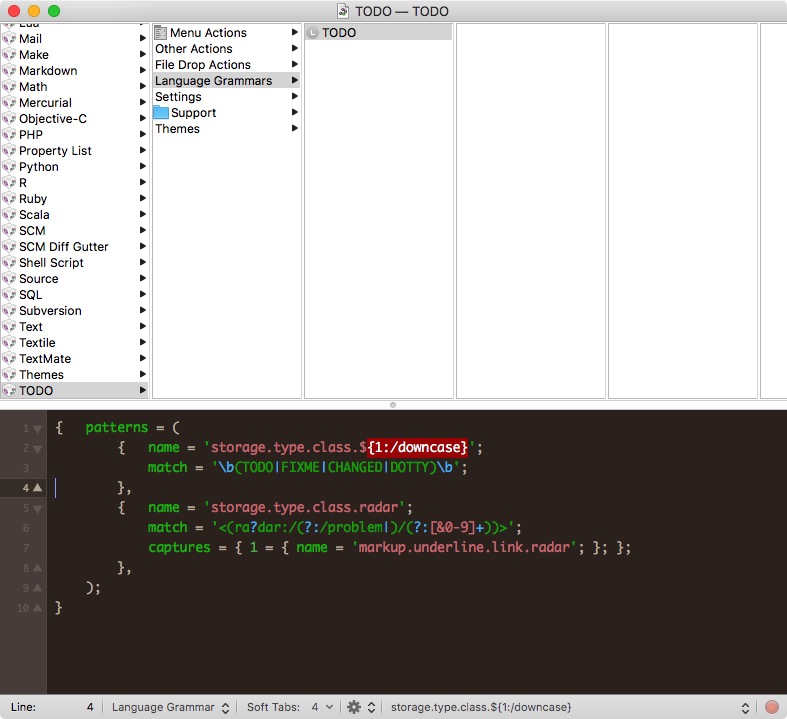Click the TextMate bundle icon

coord(9,359)
